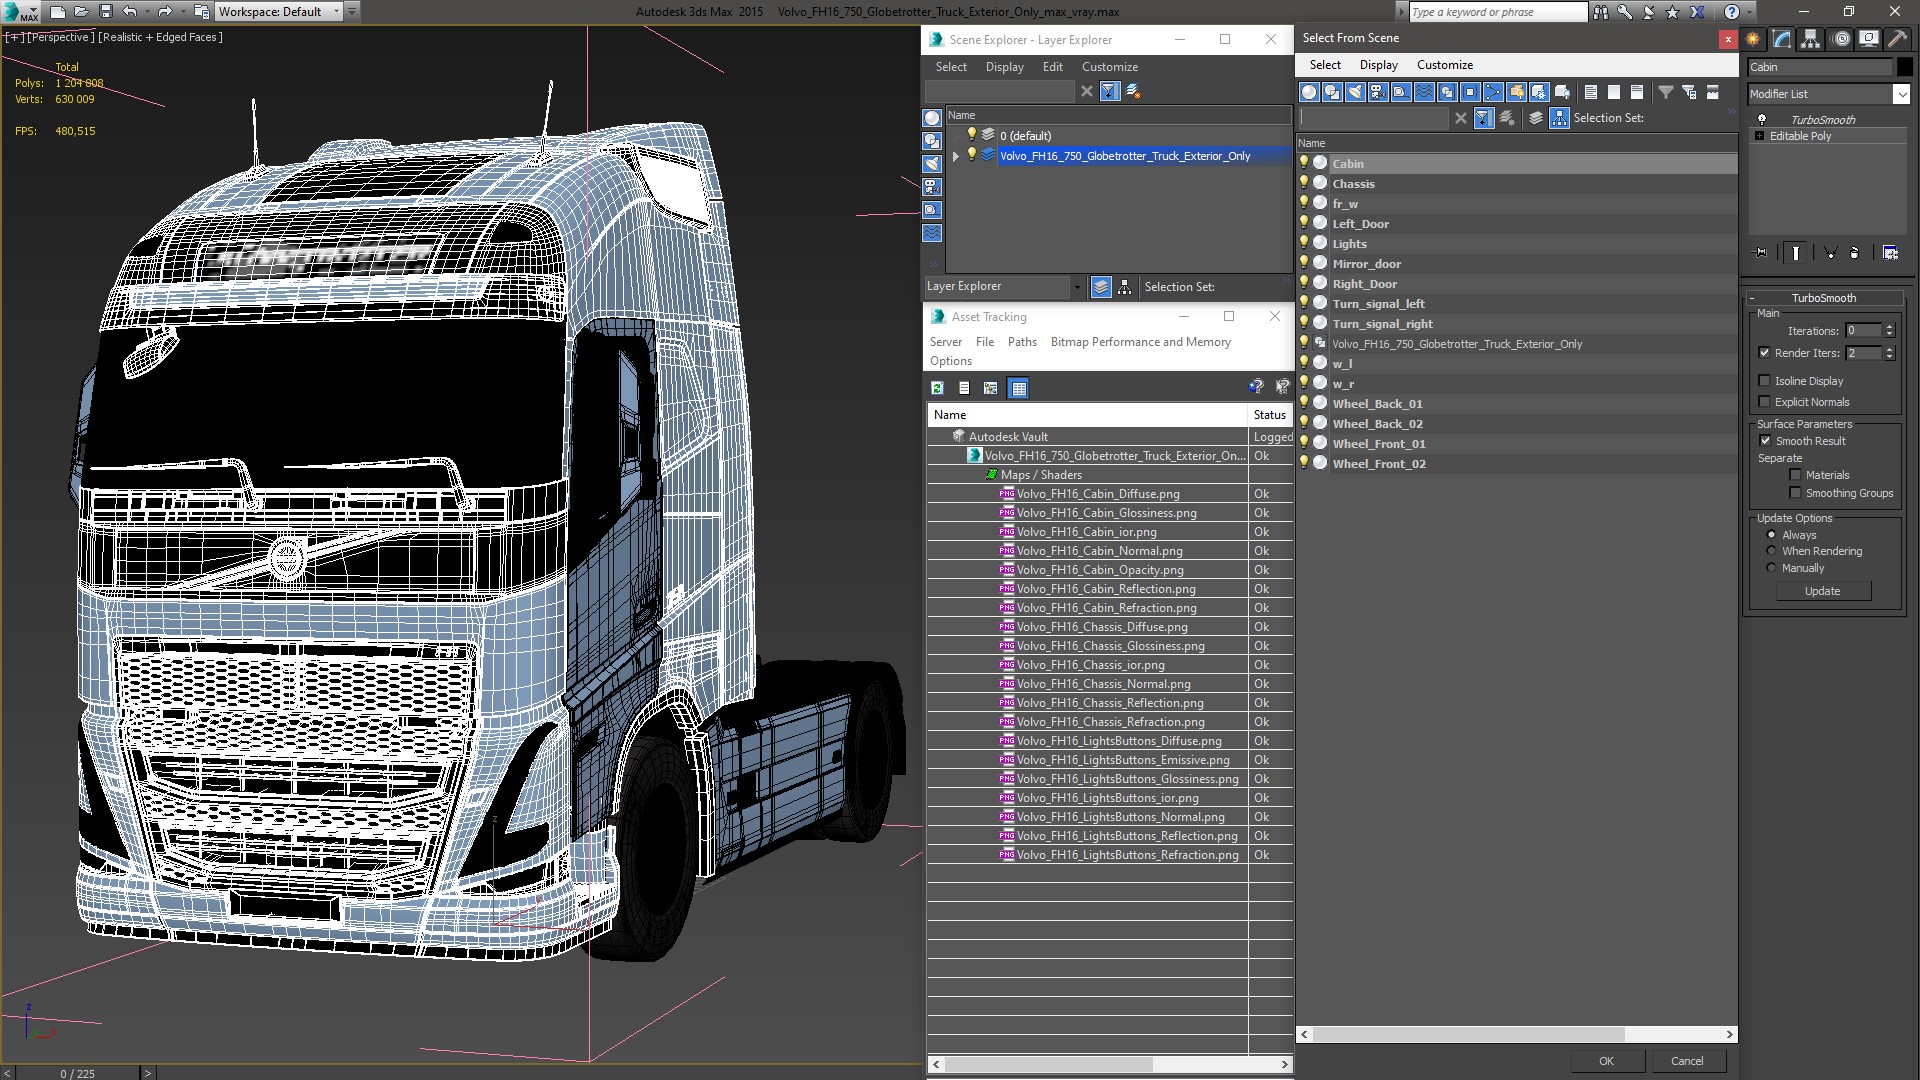Open Layer Explorer type dropdown arrow

tap(1077, 287)
